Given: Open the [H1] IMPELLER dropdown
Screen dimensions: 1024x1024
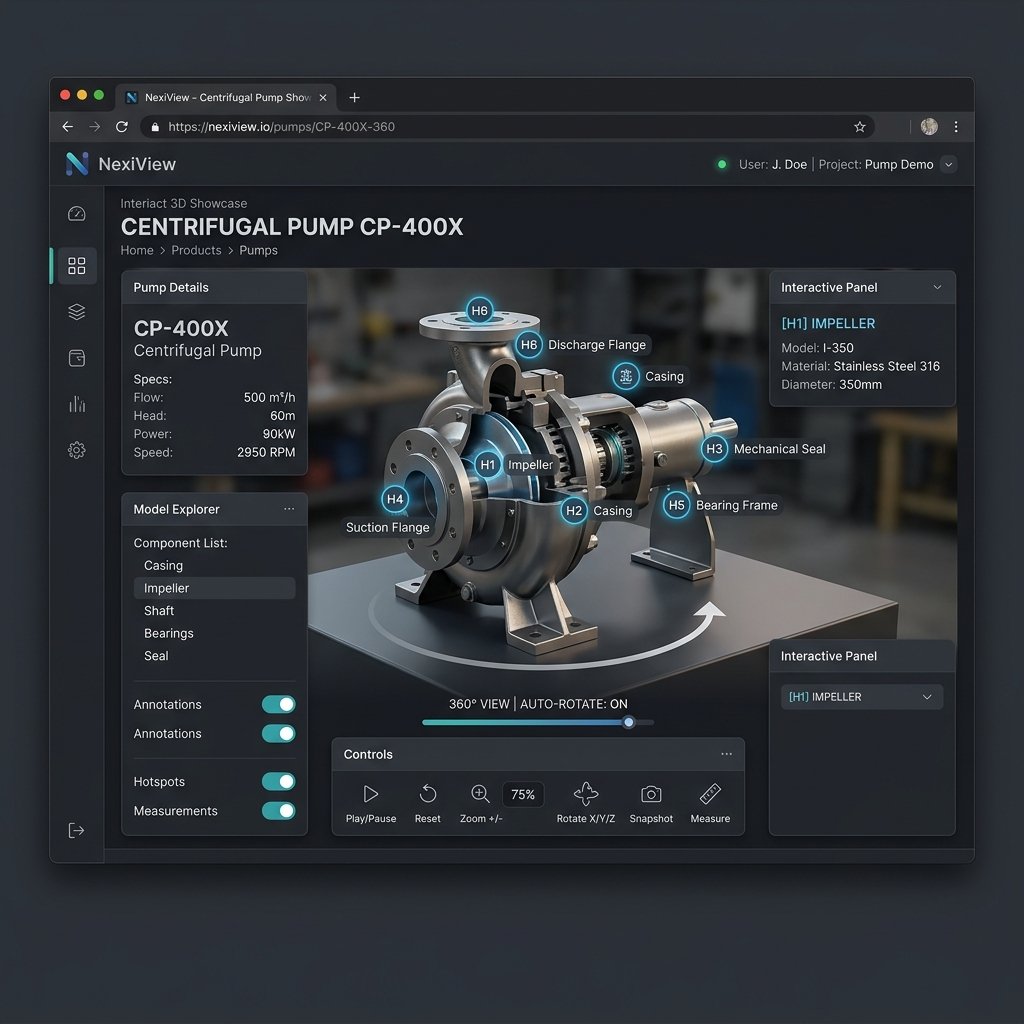Looking at the screenshot, I should tap(861, 697).
